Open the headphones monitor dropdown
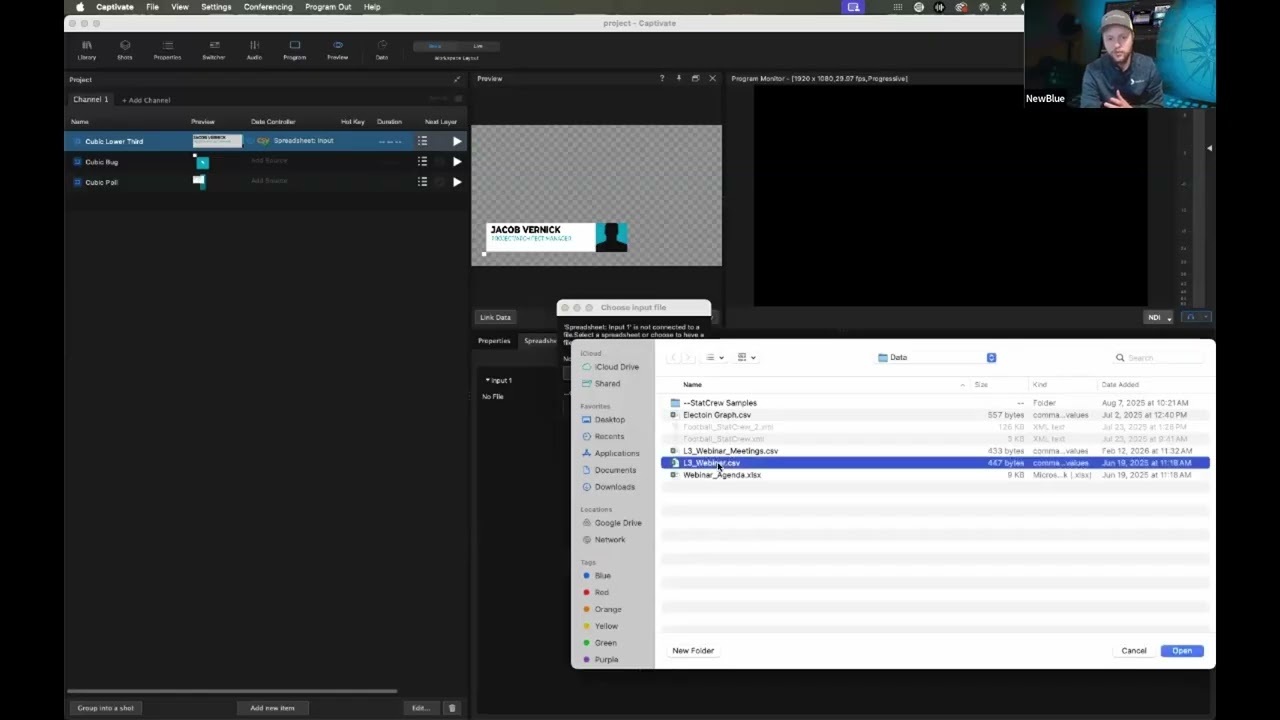The width and height of the screenshot is (1280, 720). coord(1195,317)
